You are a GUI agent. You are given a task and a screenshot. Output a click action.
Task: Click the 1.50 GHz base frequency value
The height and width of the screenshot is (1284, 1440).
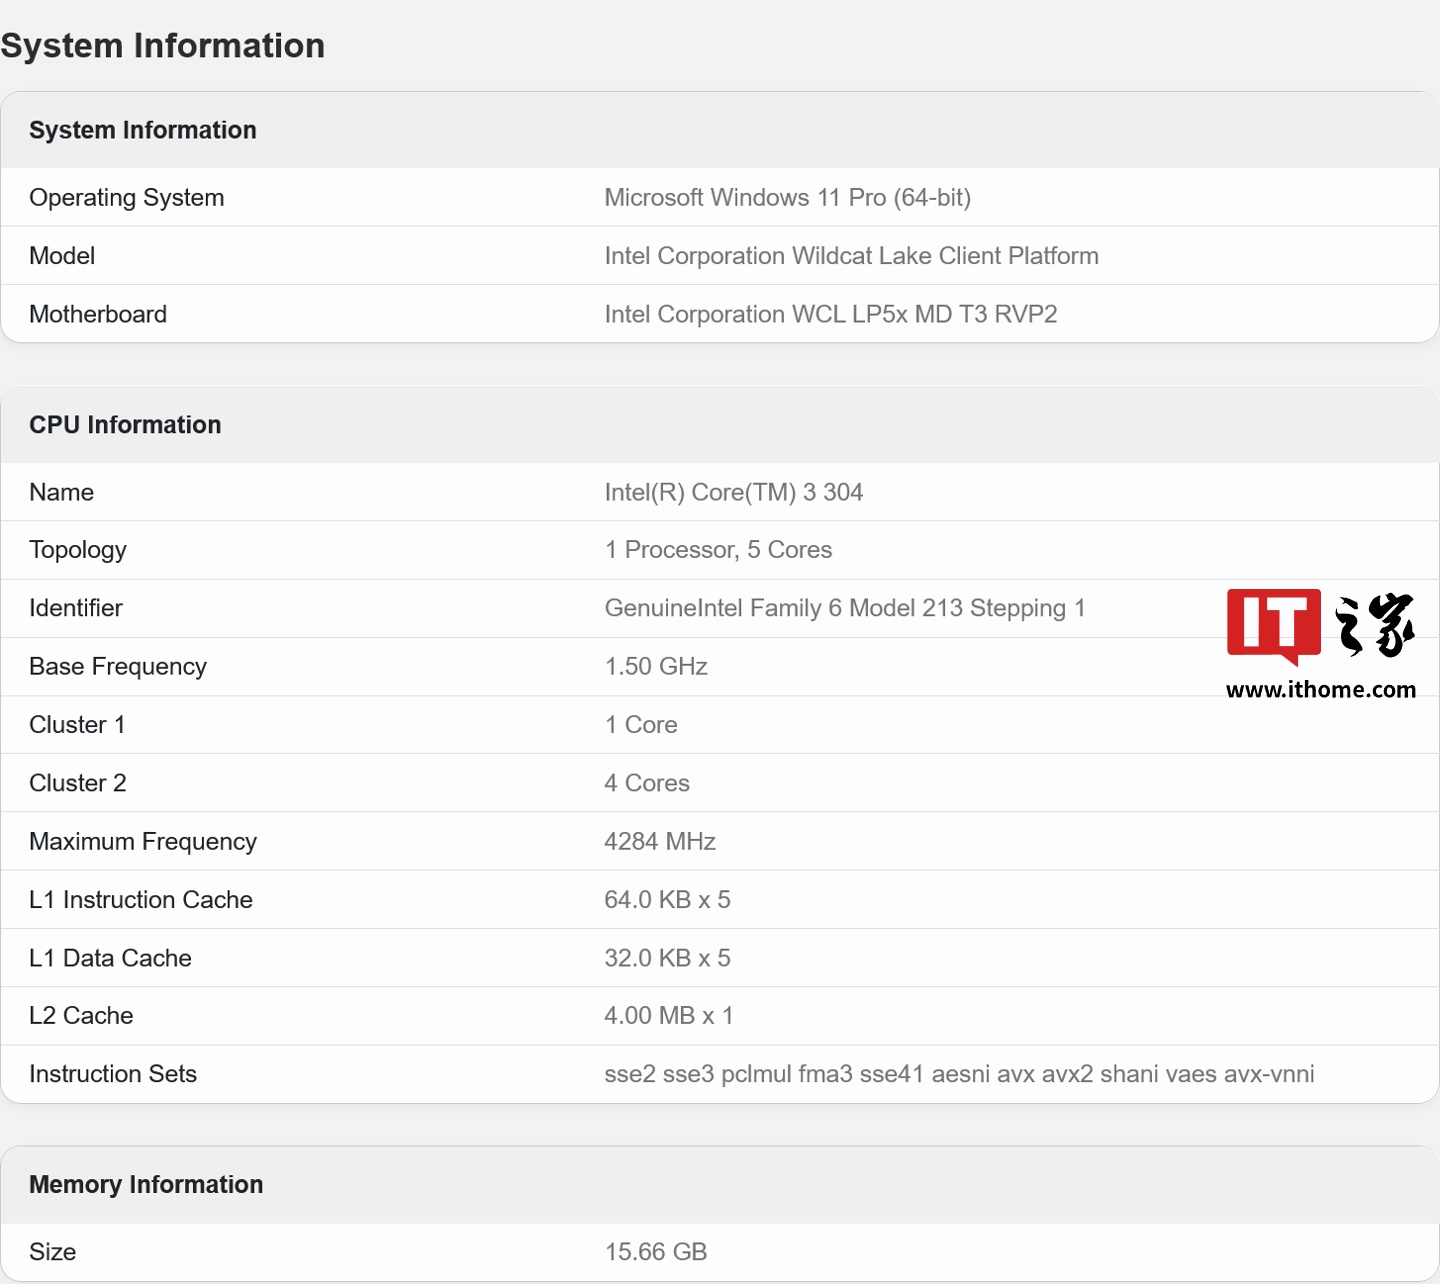pos(656,667)
